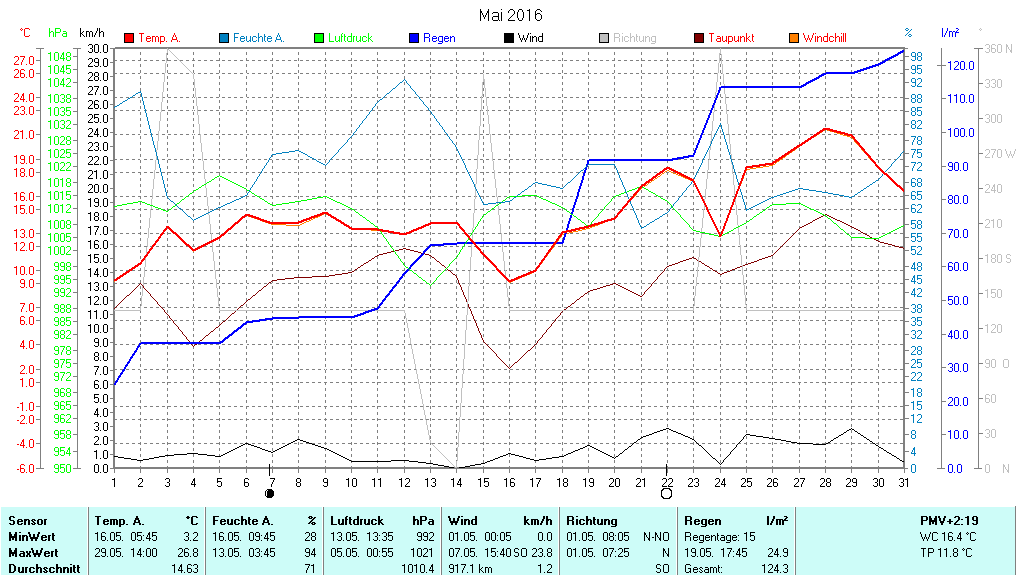
Task: Click the l/m² unit label above the rain axis
Action: point(950,33)
